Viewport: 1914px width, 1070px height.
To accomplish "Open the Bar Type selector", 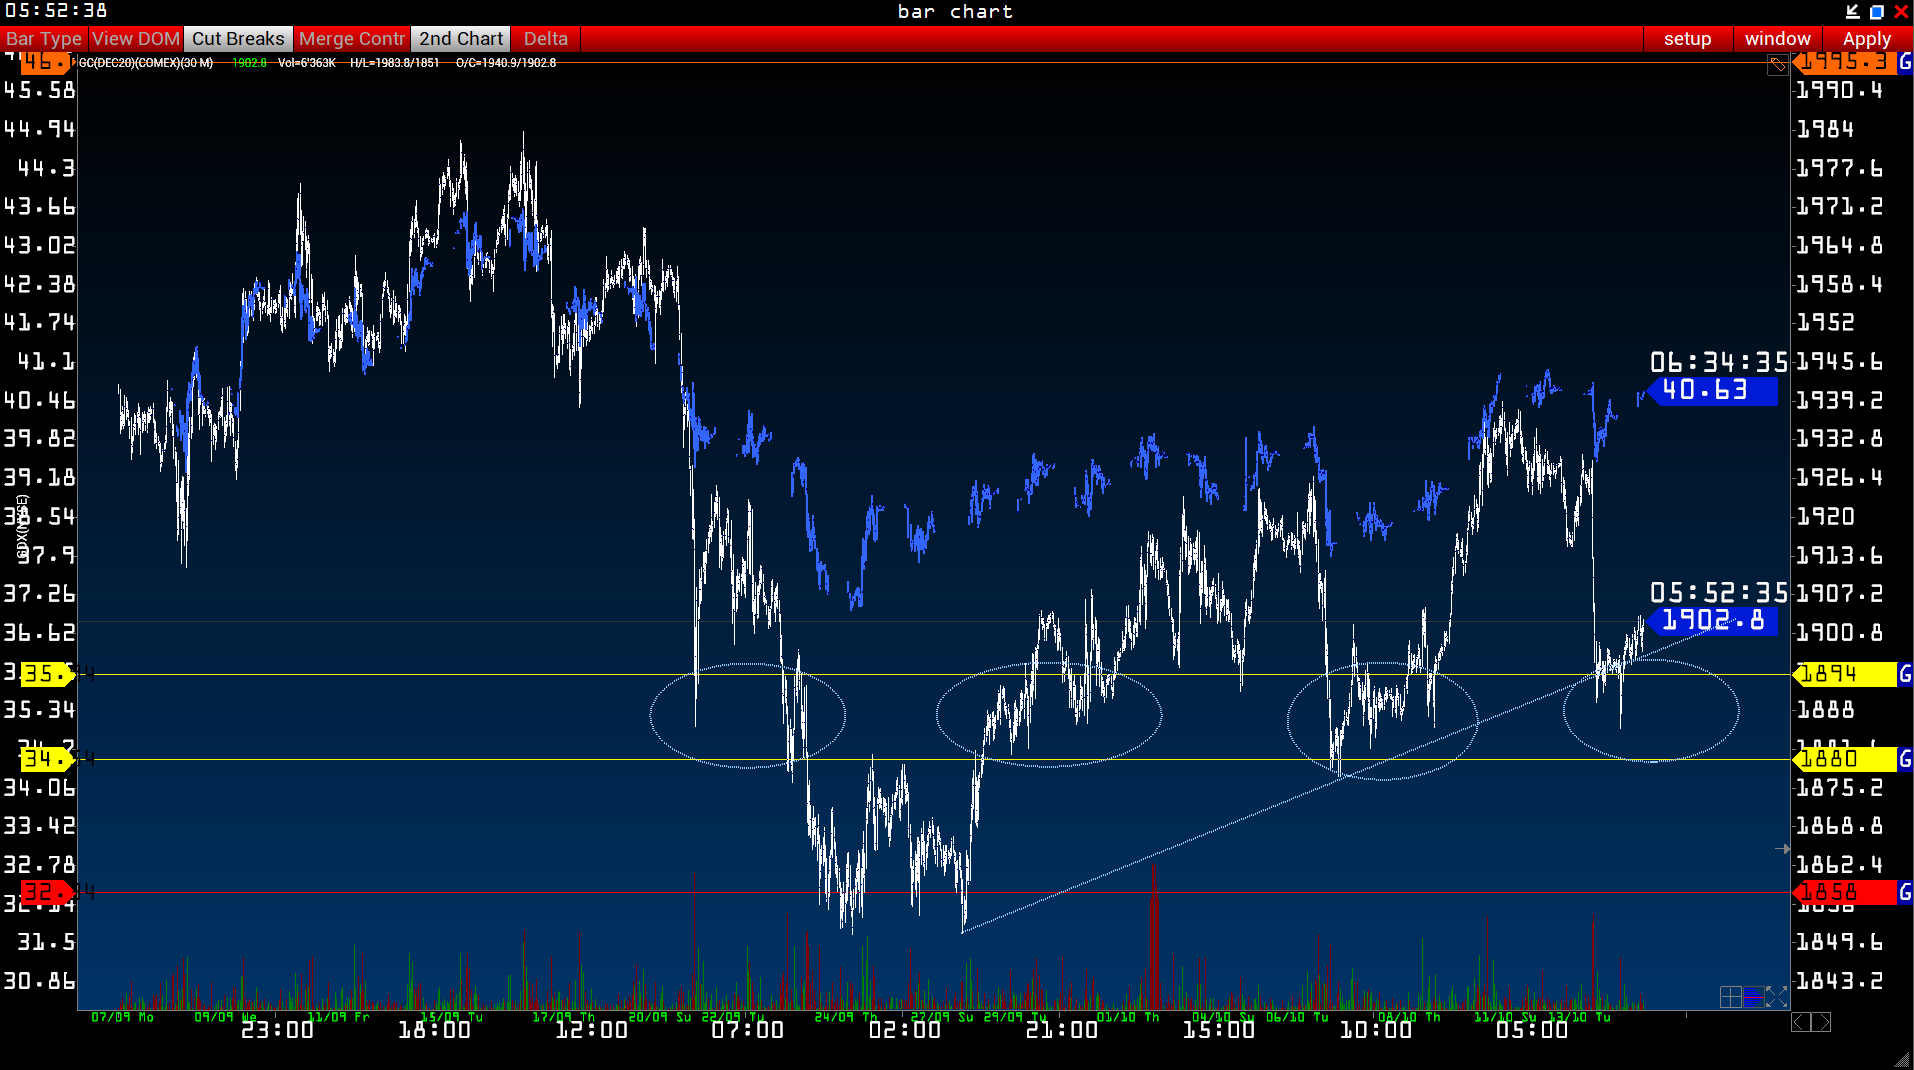I will click(x=44, y=39).
